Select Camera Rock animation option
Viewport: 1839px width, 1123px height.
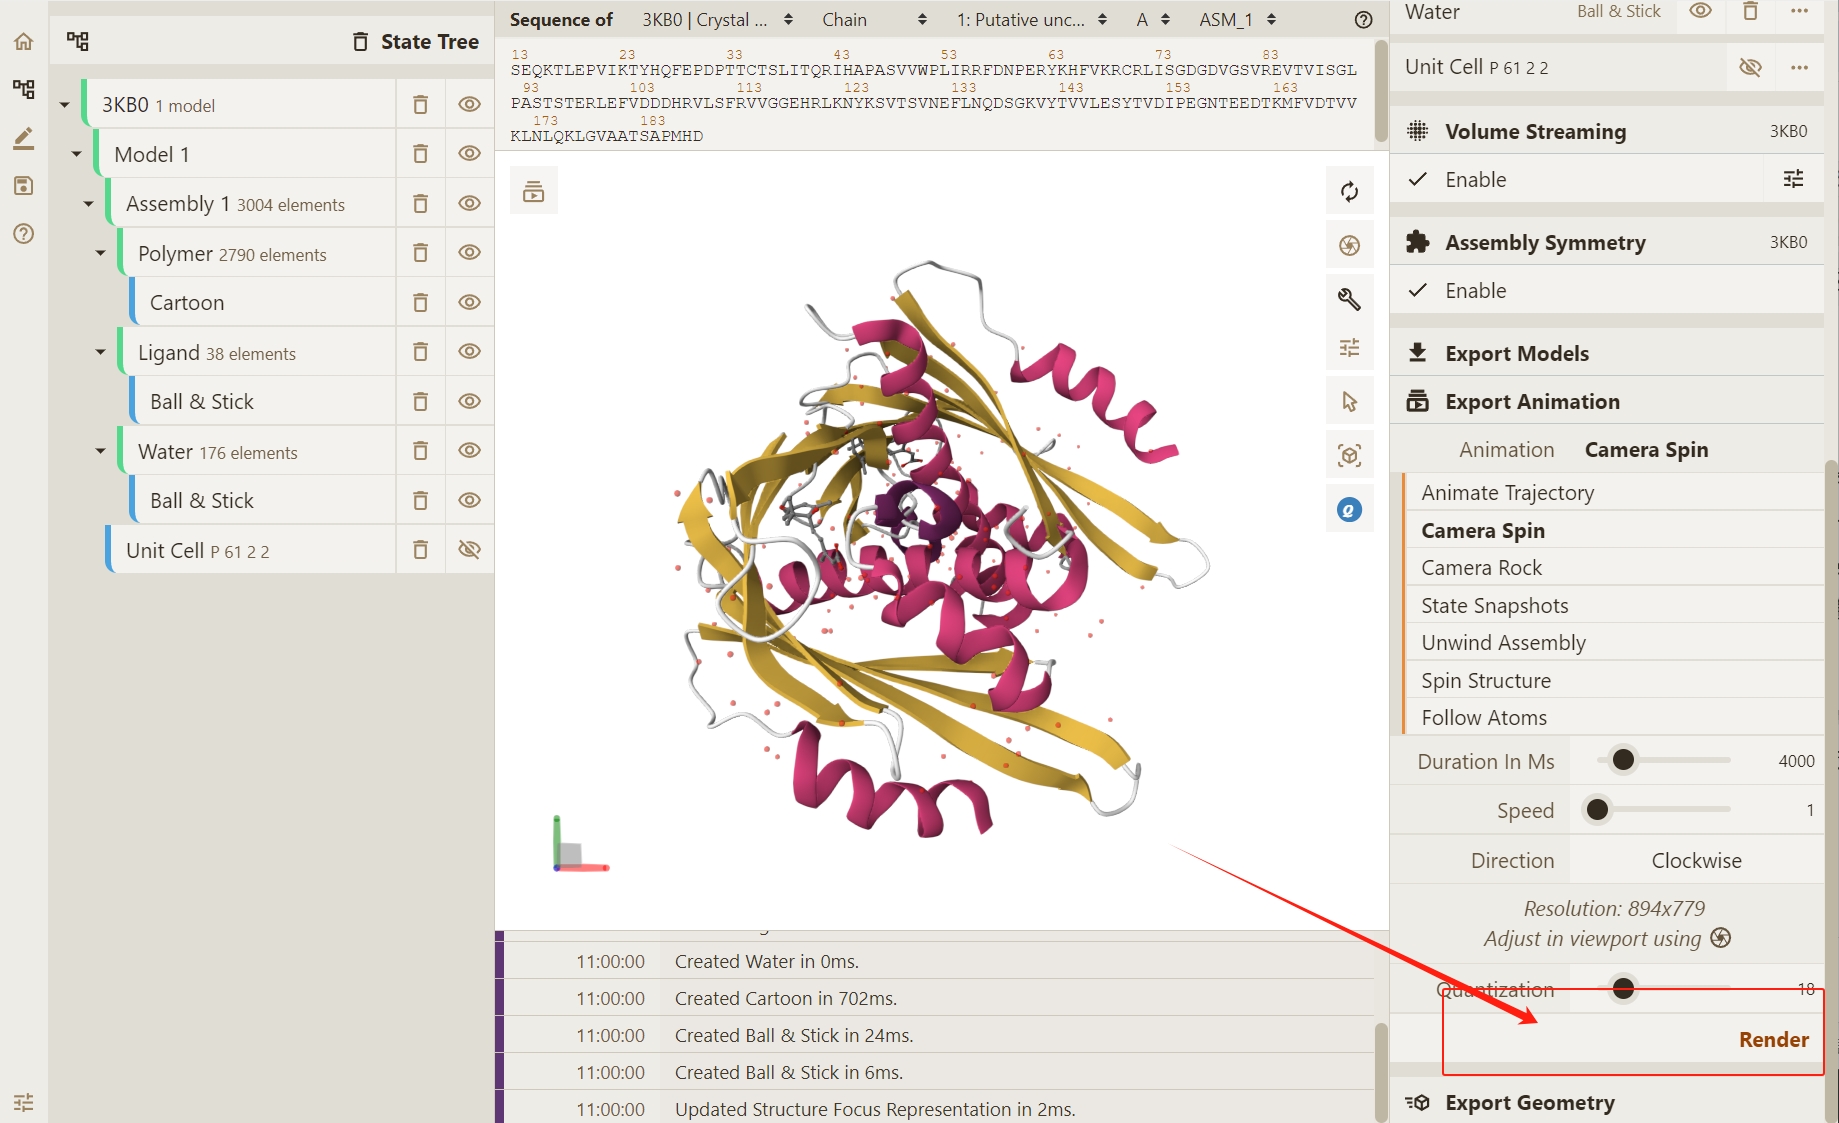pos(1481,568)
